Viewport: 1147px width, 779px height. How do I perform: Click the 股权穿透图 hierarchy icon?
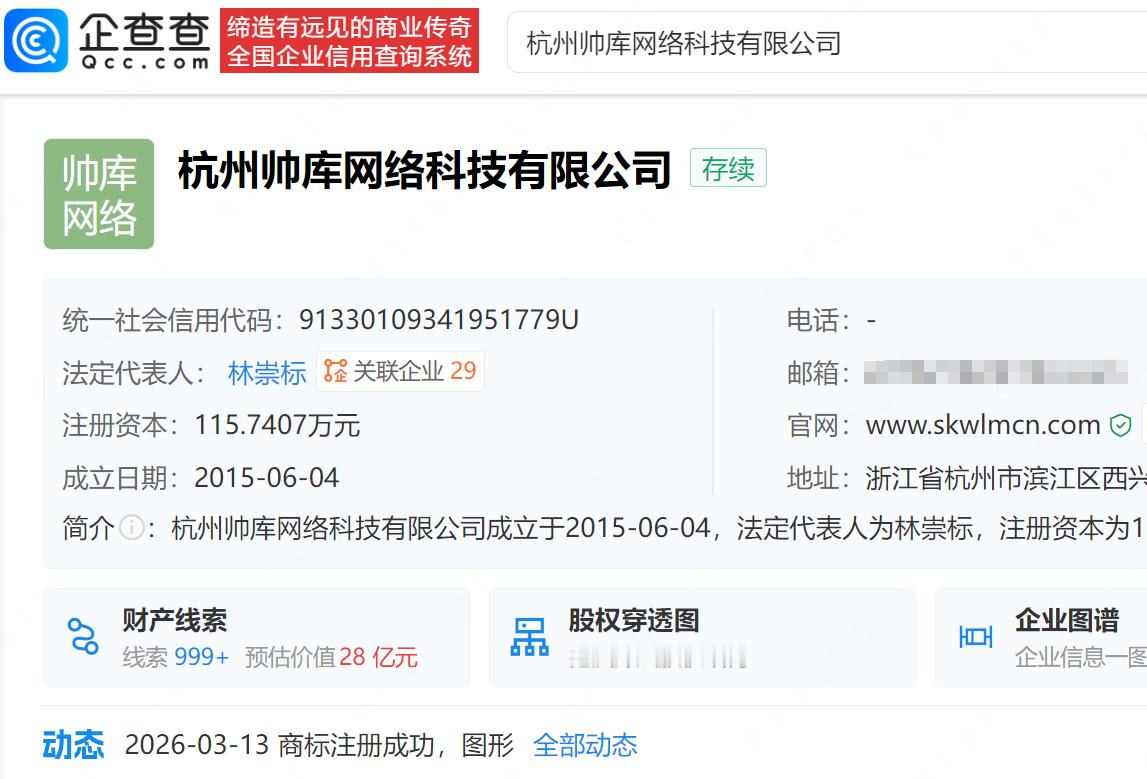(530, 636)
